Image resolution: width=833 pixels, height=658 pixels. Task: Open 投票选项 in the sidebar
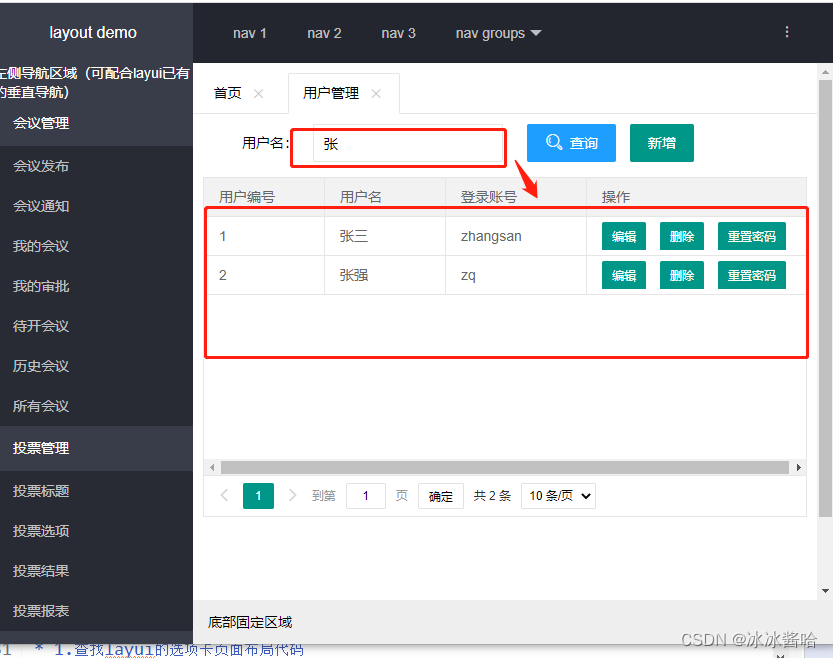[x=96, y=531]
